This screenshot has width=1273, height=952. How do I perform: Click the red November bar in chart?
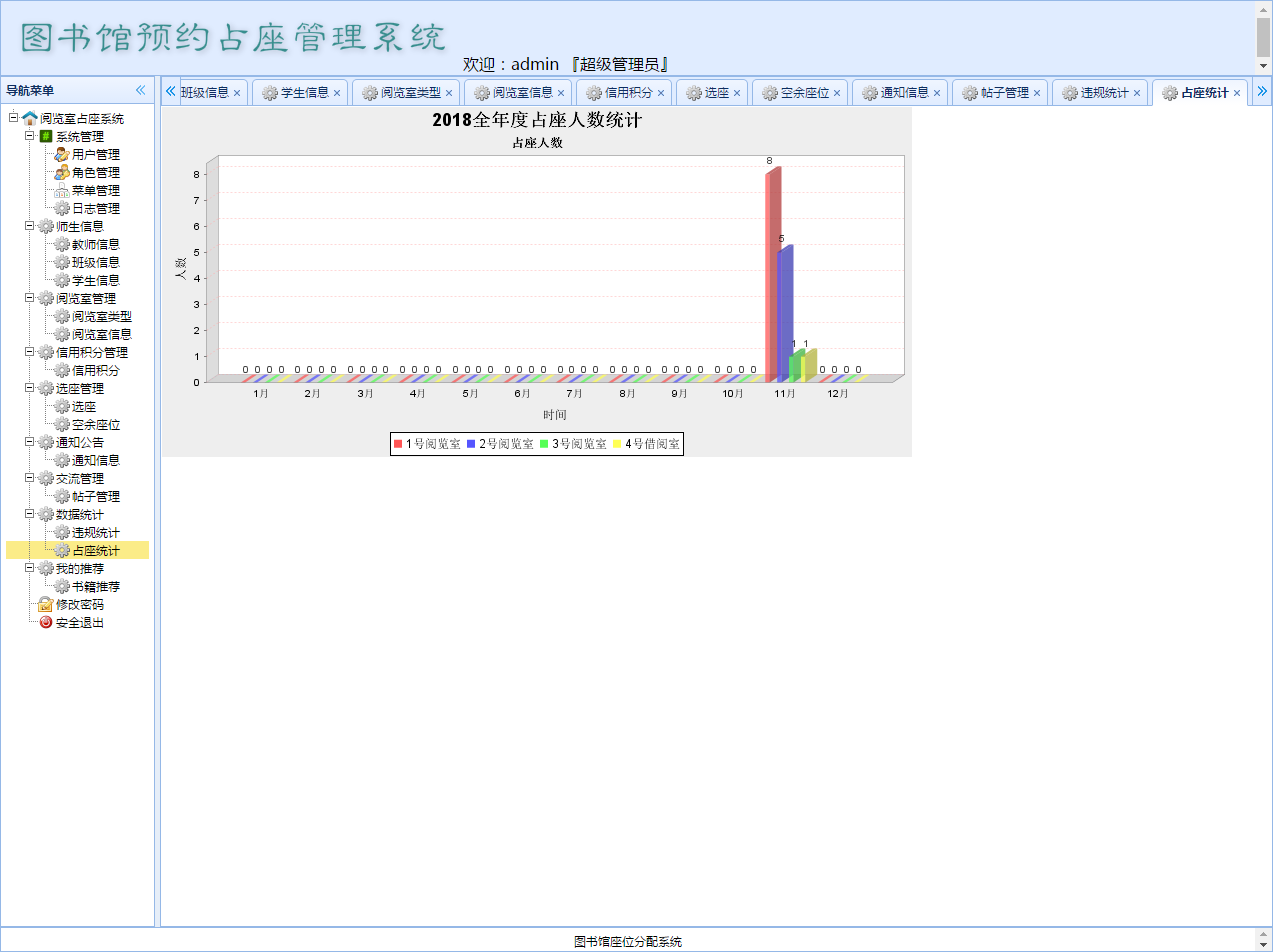tap(772, 273)
